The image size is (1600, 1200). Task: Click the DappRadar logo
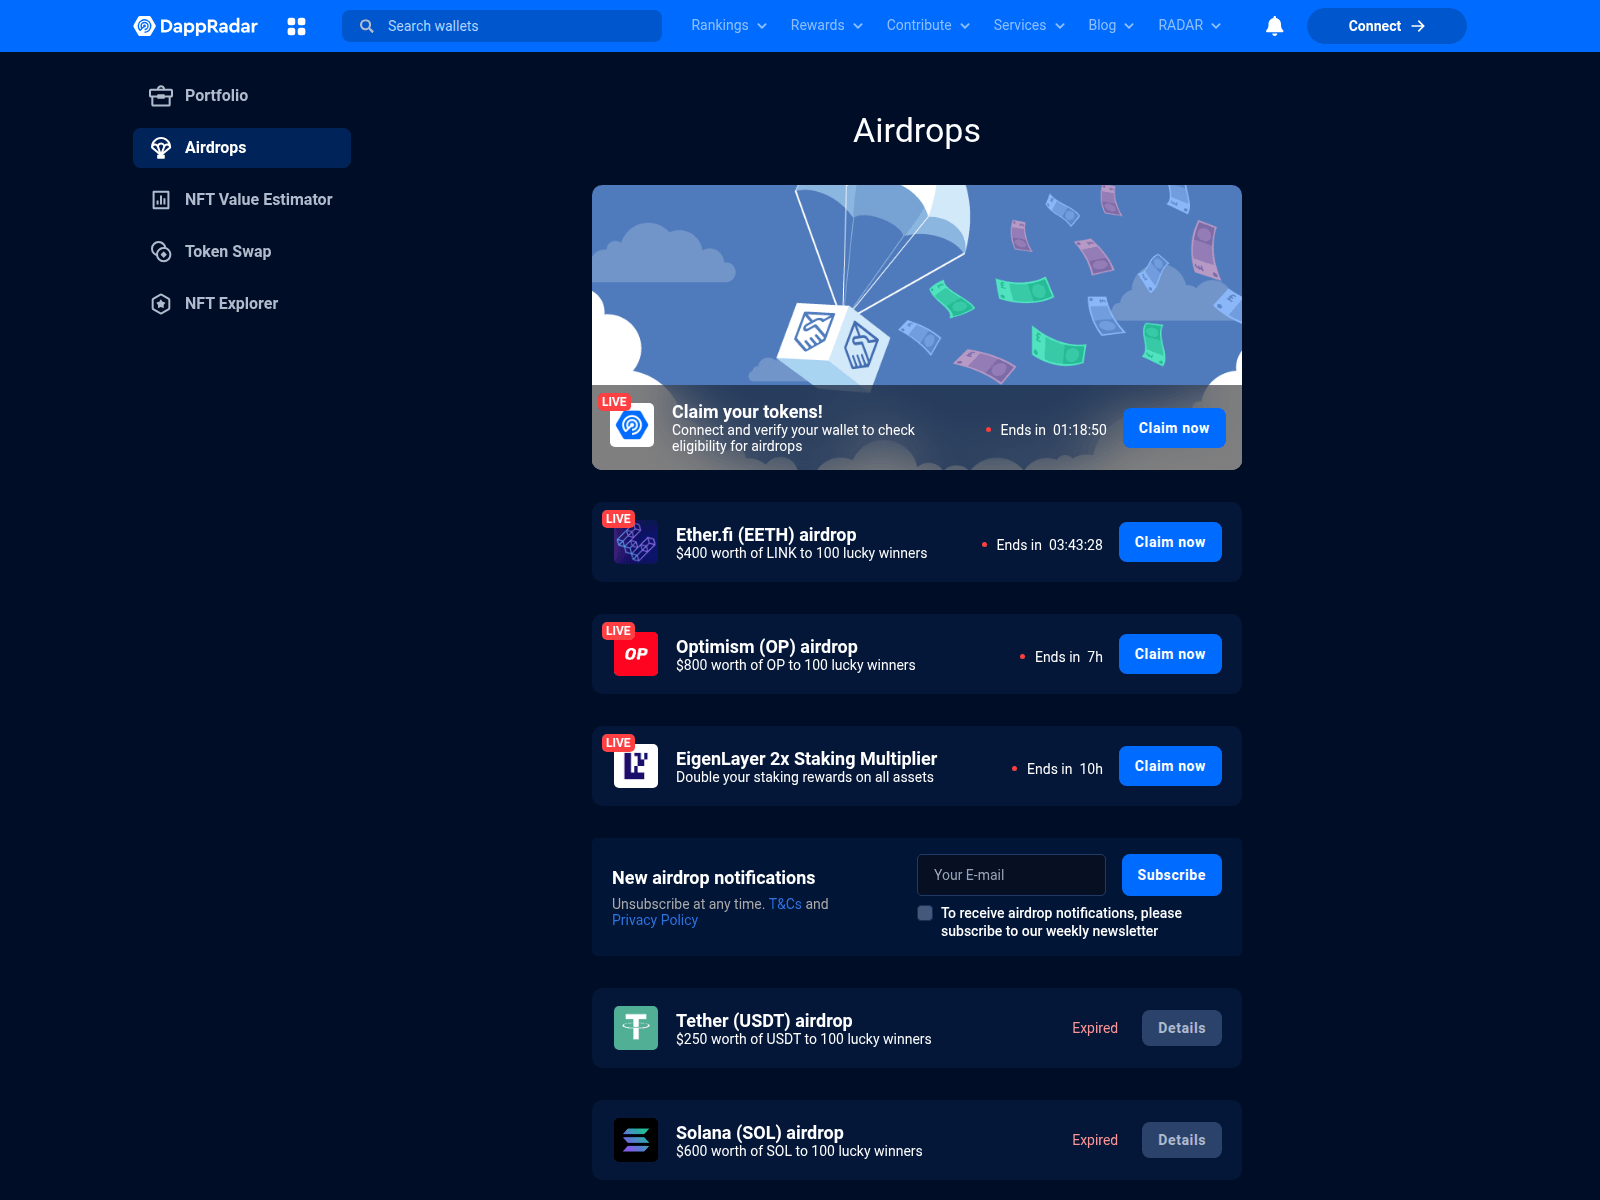click(196, 26)
